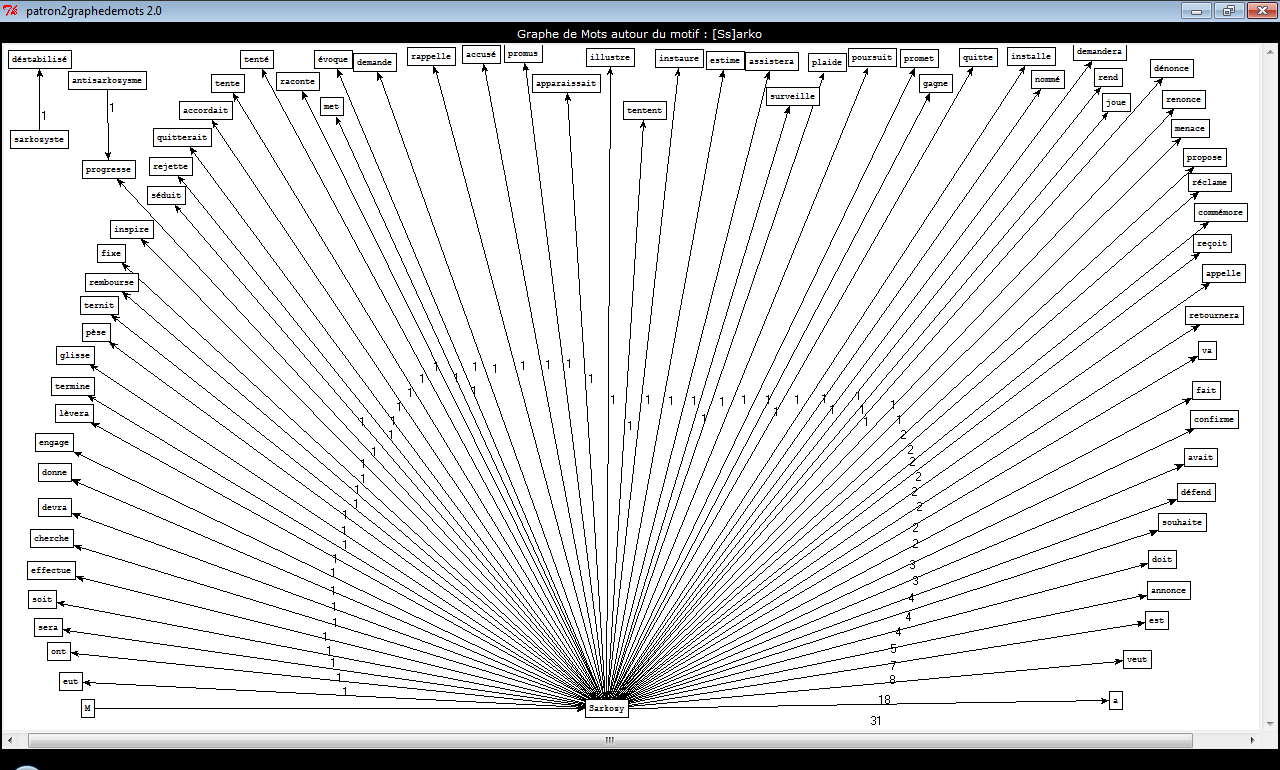Select the 'tenté' node
Image resolution: width=1280 pixels, height=770 pixels.
point(257,58)
